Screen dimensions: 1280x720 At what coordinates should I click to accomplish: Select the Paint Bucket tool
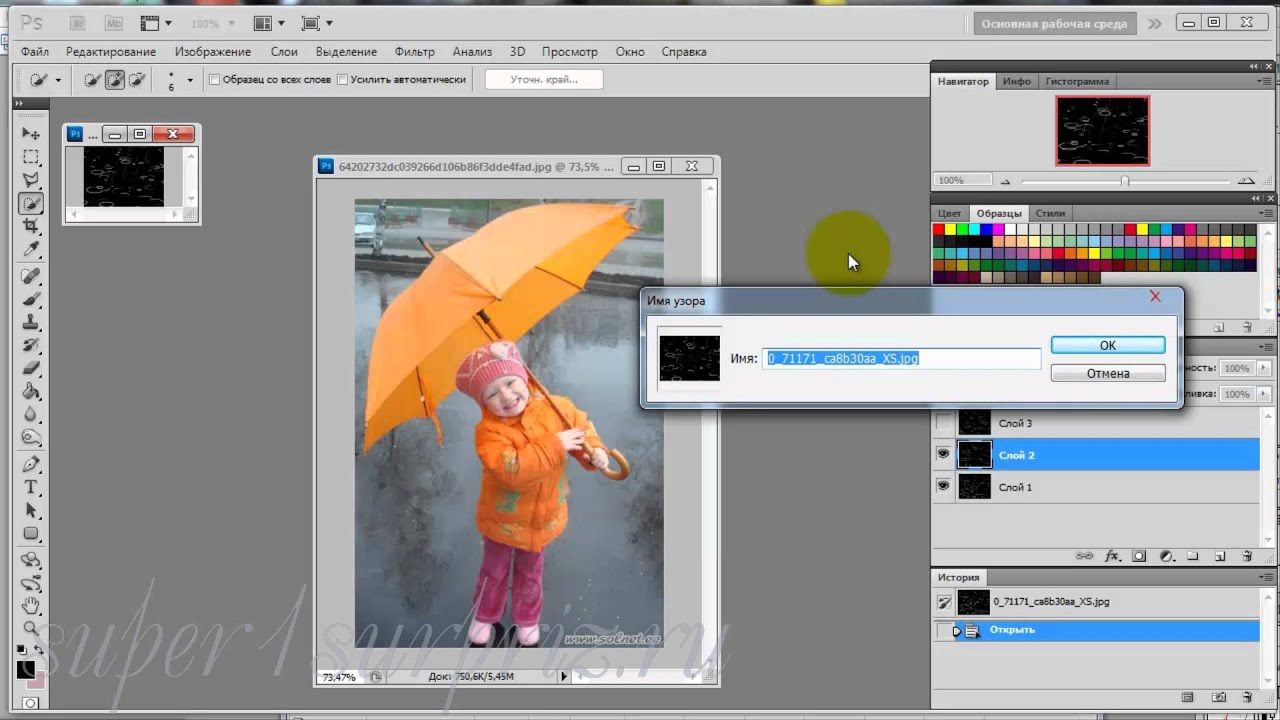point(31,391)
